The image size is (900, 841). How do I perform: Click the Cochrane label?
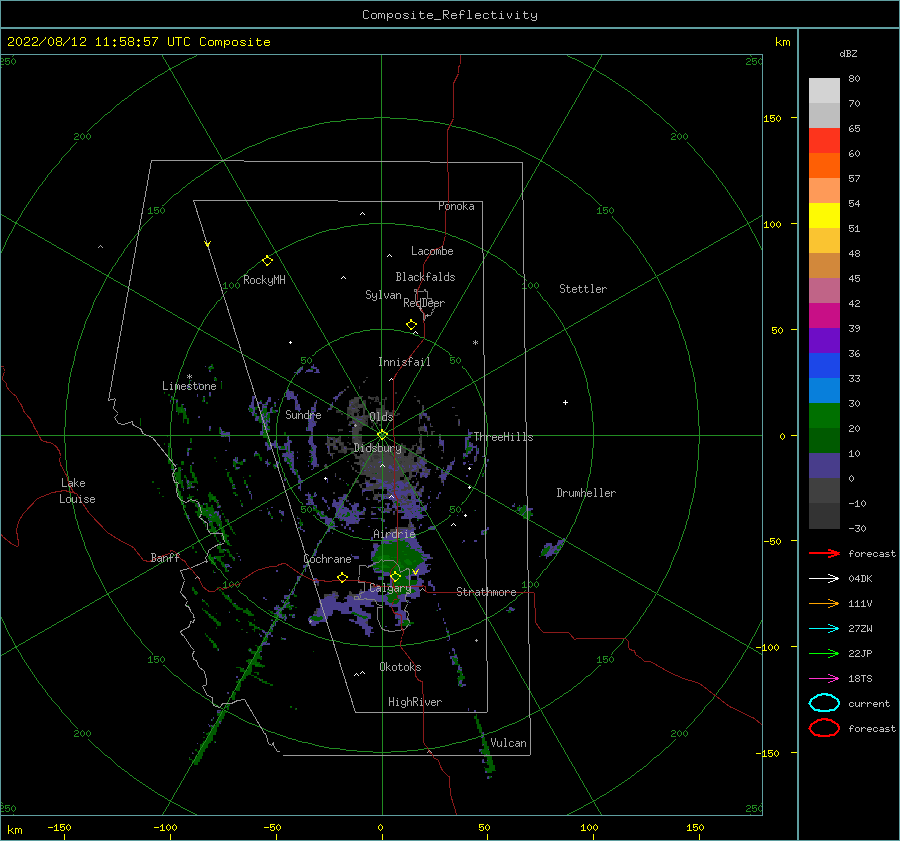(x=327, y=559)
